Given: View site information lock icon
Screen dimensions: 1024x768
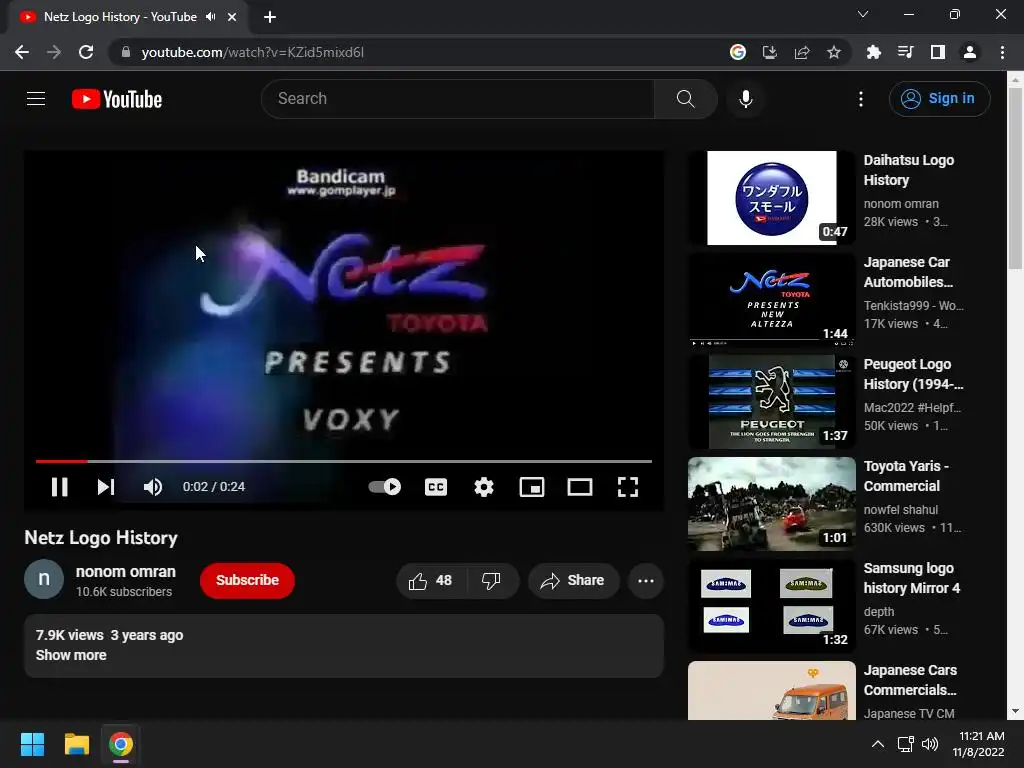Looking at the screenshot, I should coord(126,52).
